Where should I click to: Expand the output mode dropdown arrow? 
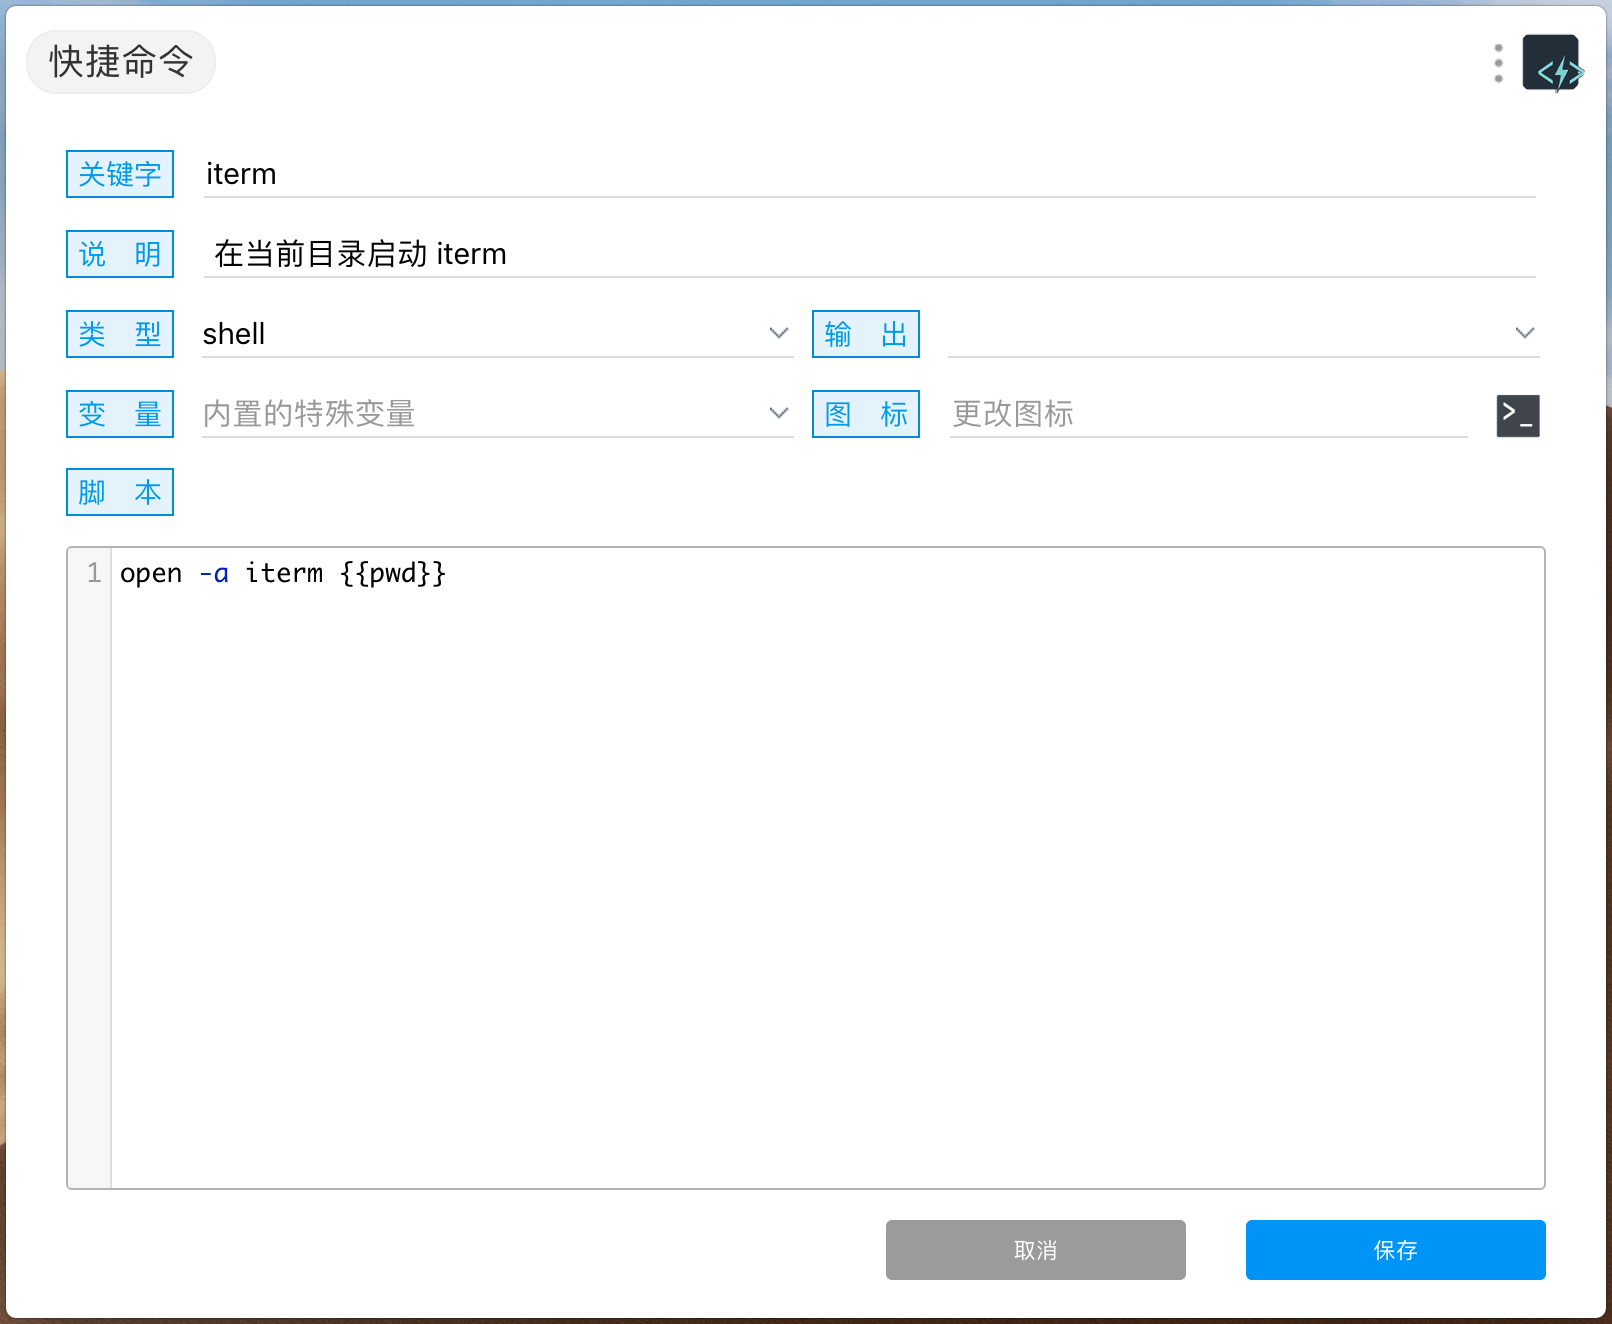(x=1524, y=333)
